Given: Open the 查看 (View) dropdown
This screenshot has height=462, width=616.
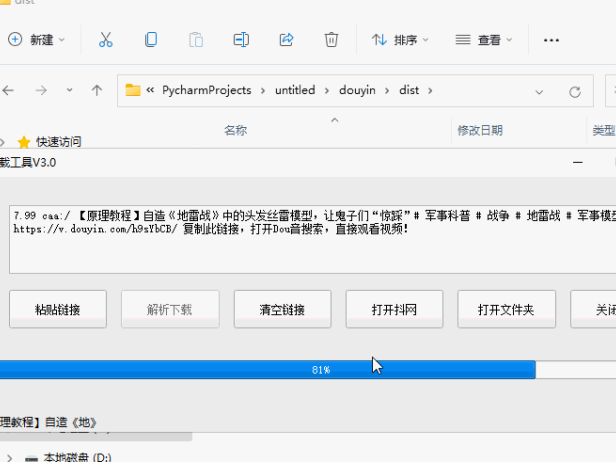Looking at the screenshot, I should (484, 40).
